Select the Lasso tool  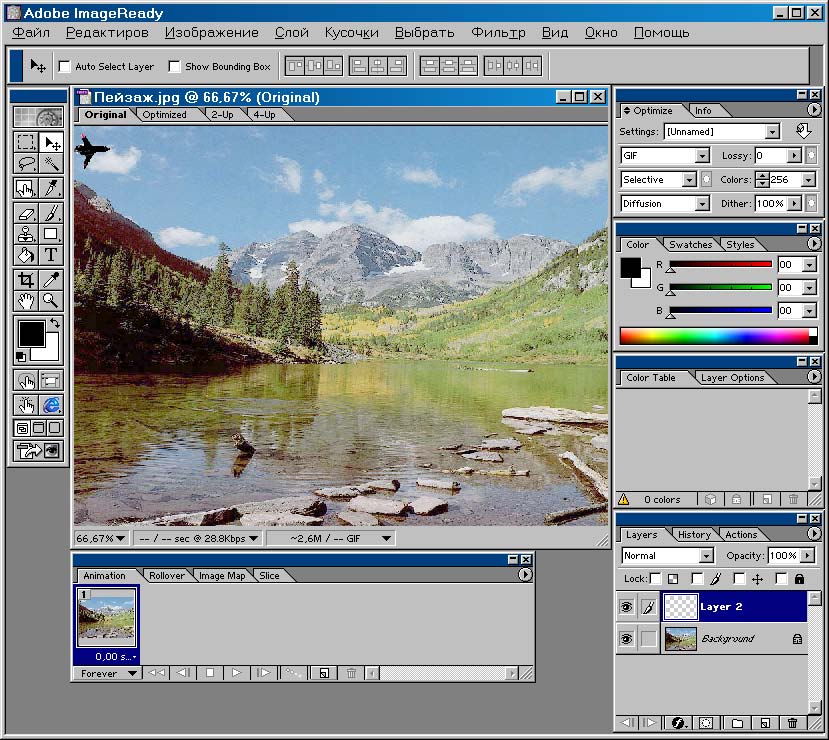[x=26, y=164]
